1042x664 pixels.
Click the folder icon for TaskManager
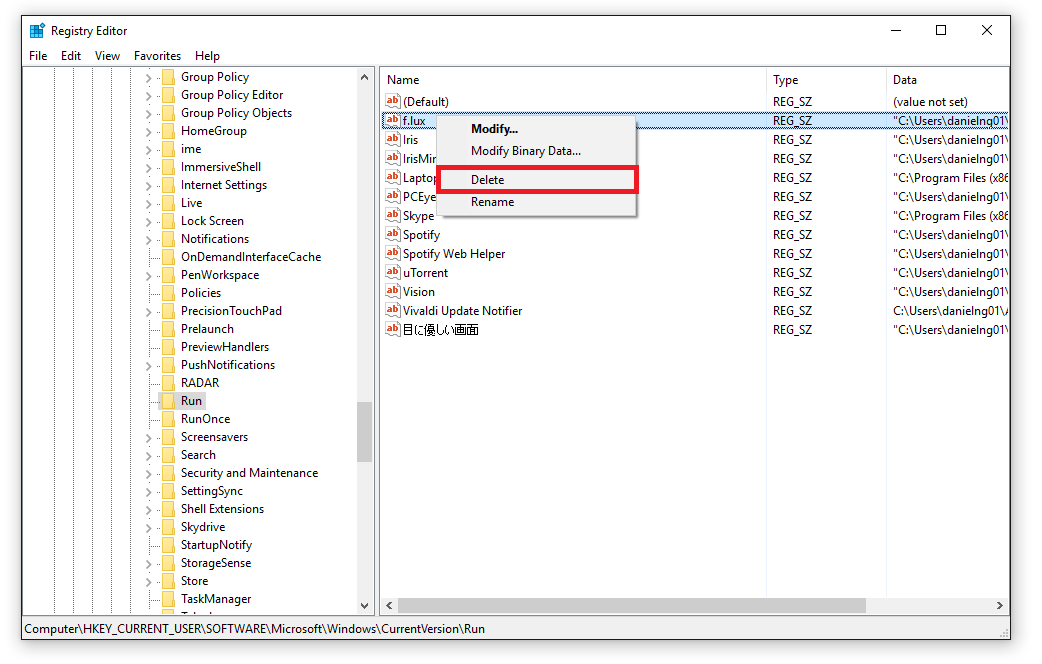[169, 599]
